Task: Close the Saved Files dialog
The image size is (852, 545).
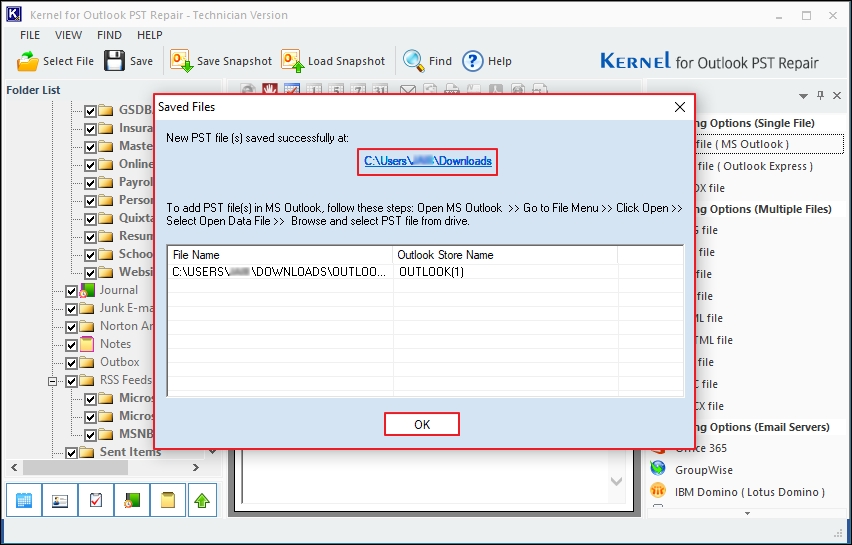Action: click(x=680, y=107)
